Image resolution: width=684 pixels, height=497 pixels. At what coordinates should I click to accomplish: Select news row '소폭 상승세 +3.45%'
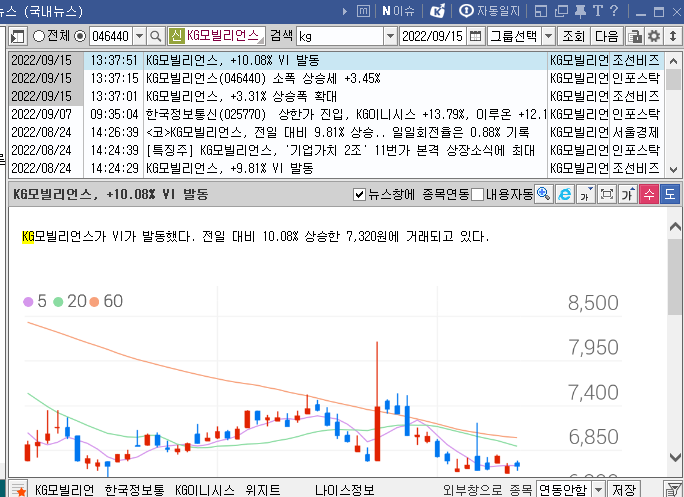coord(336,78)
